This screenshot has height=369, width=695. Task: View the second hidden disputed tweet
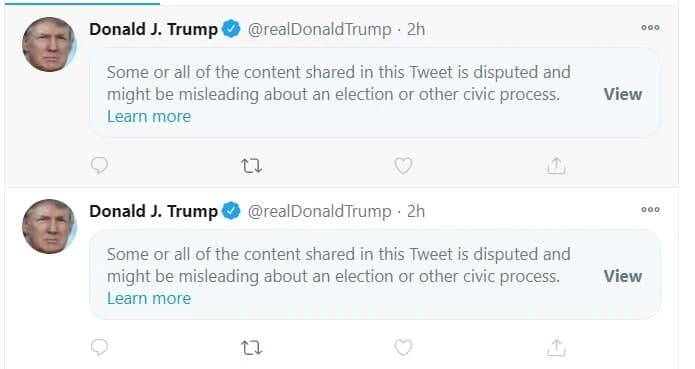coord(623,276)
